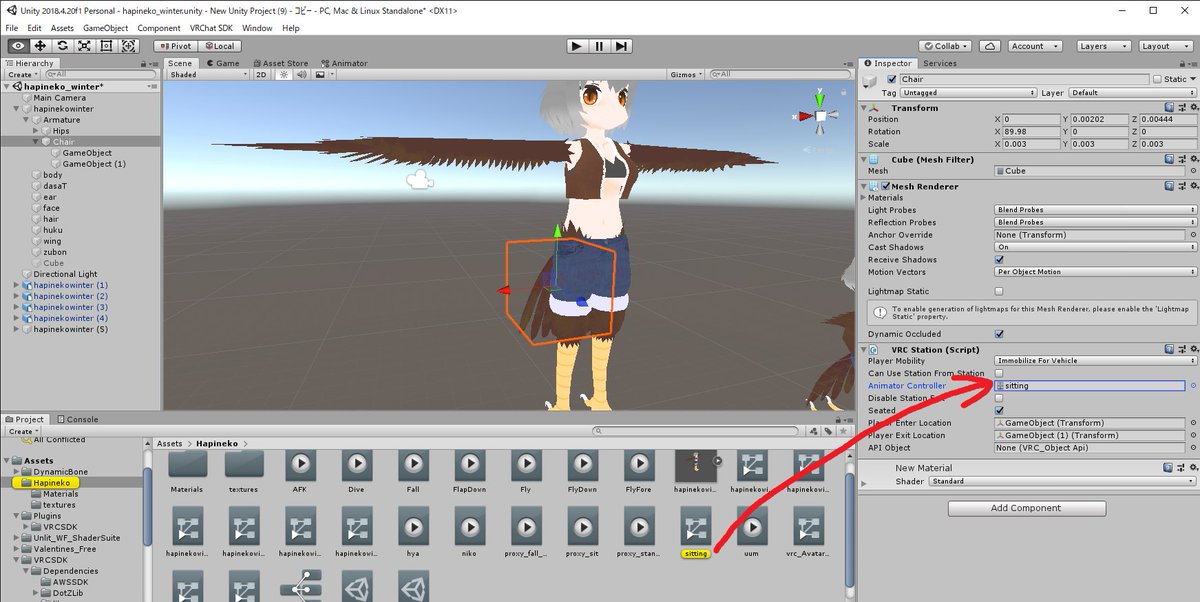Click the Add Component button
The height and width of the screenshot is (602, 1200).
1026,508
